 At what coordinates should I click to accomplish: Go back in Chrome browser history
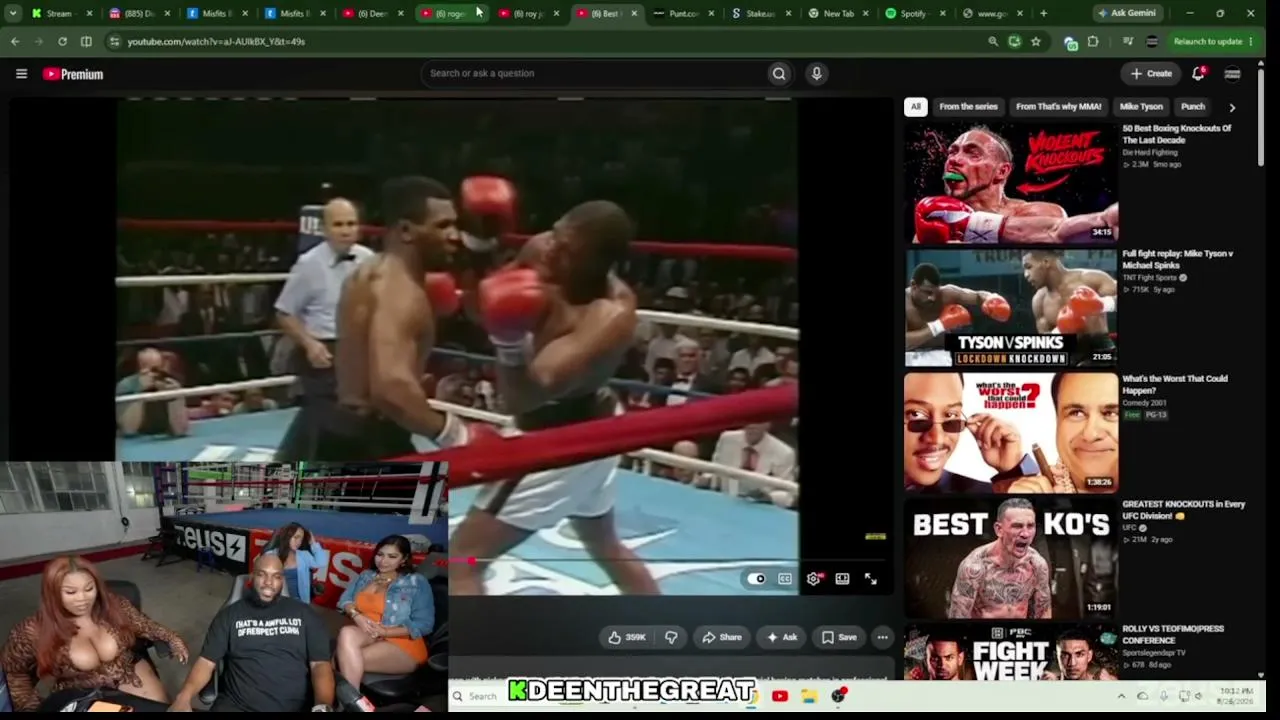15,41
